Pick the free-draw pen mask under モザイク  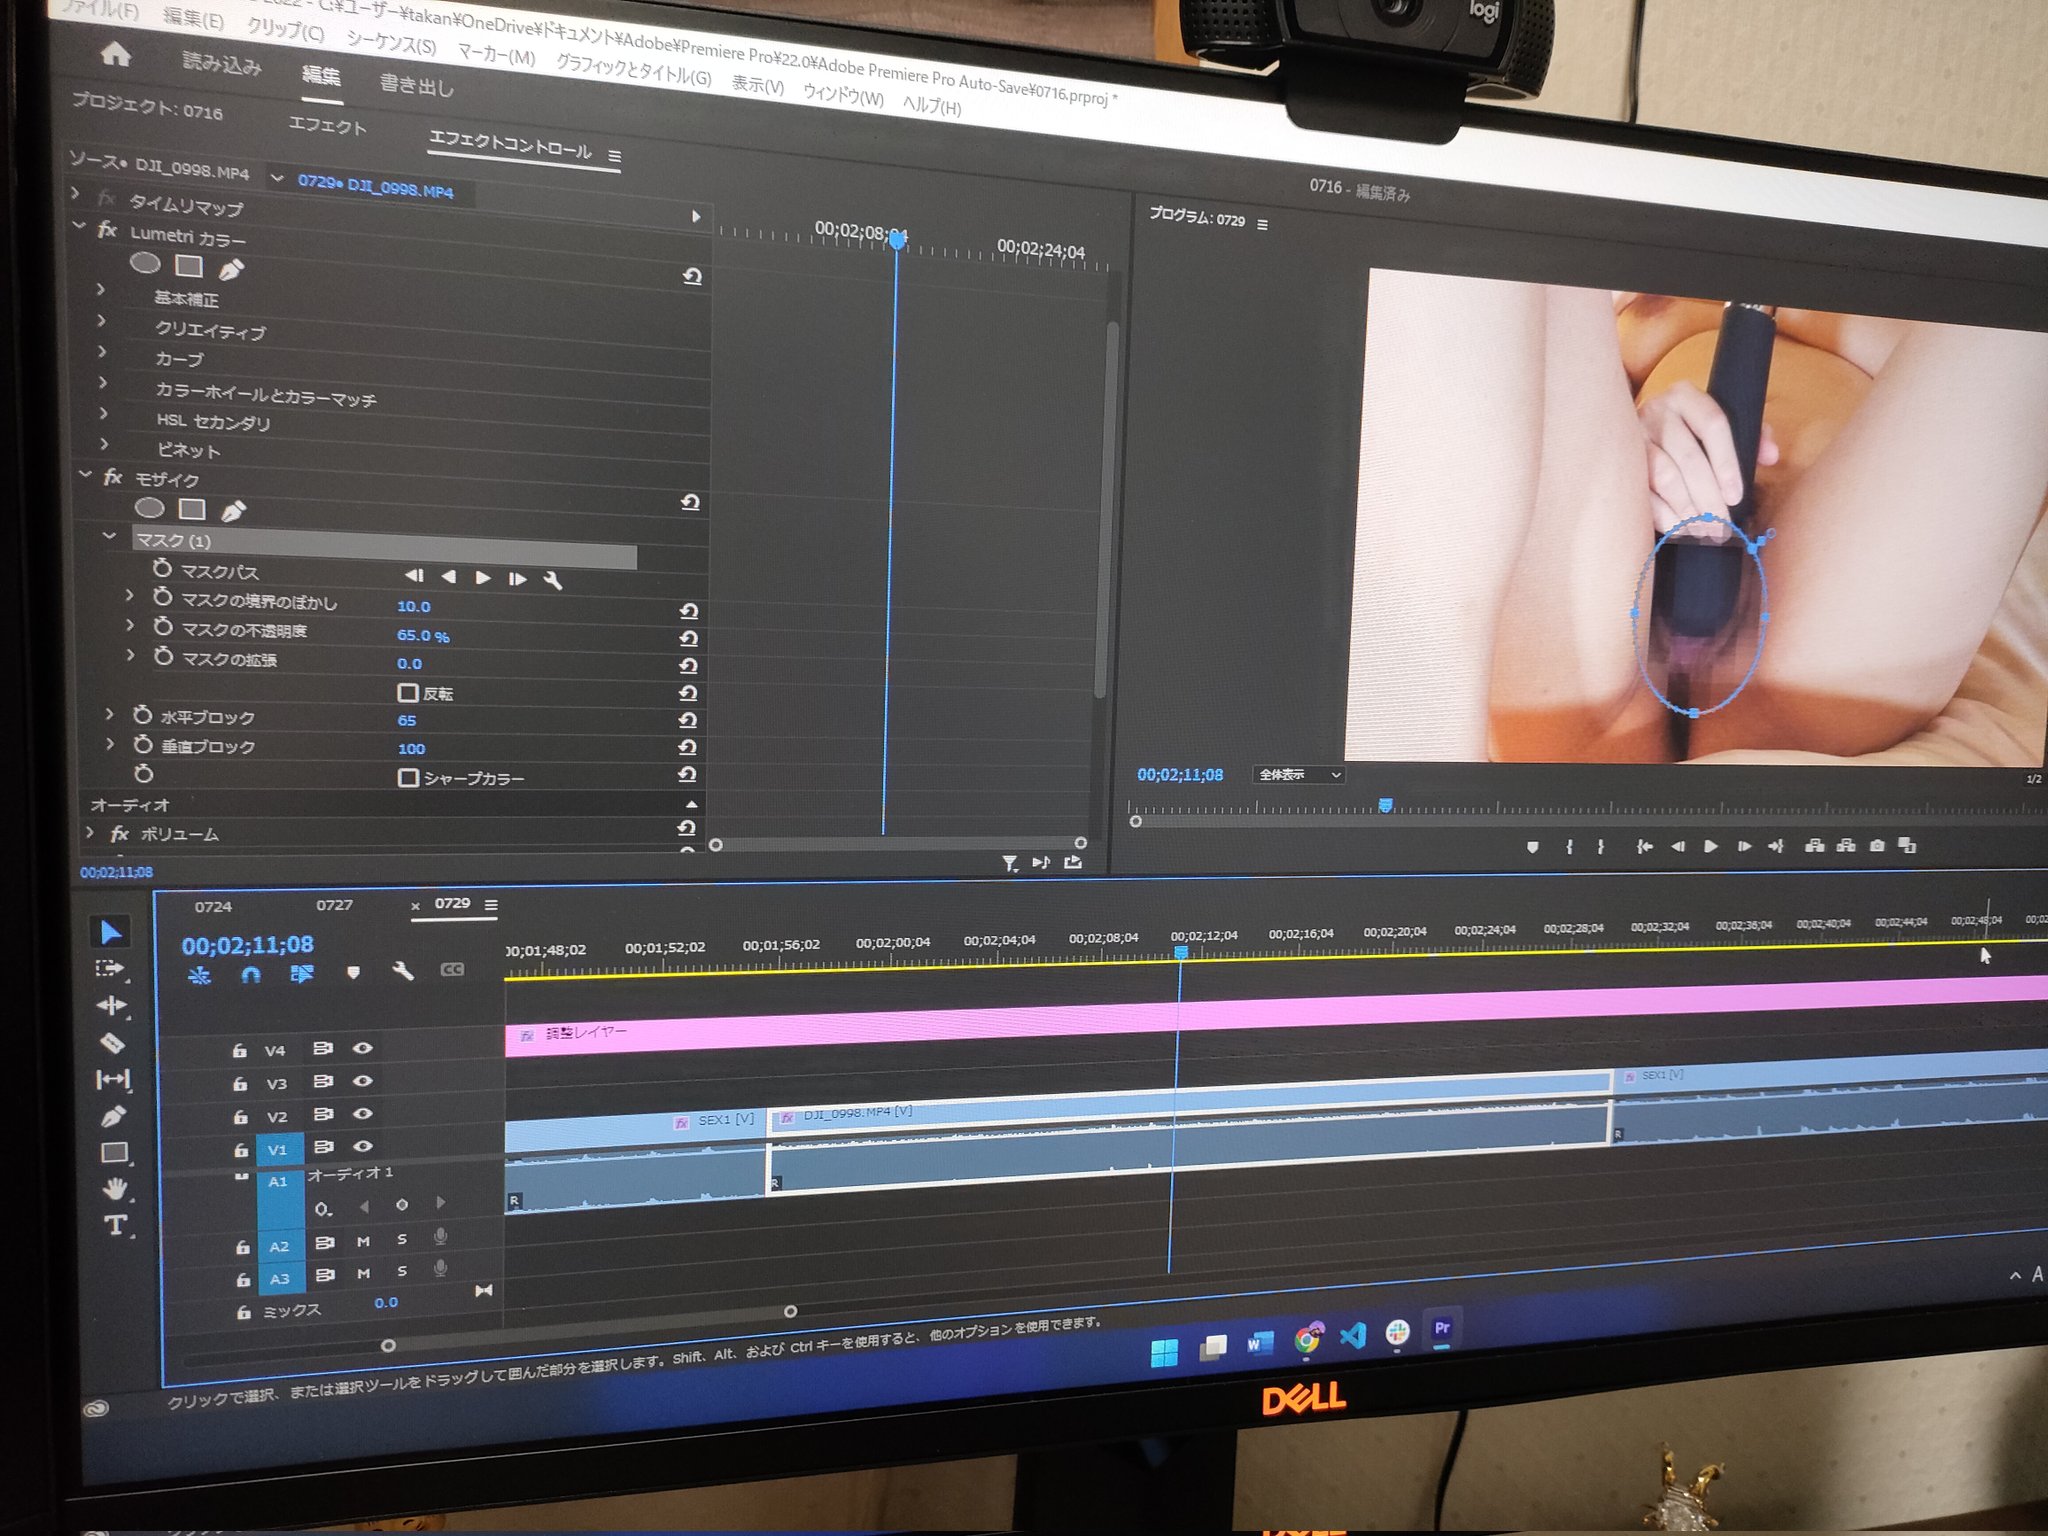click(233, 511)
